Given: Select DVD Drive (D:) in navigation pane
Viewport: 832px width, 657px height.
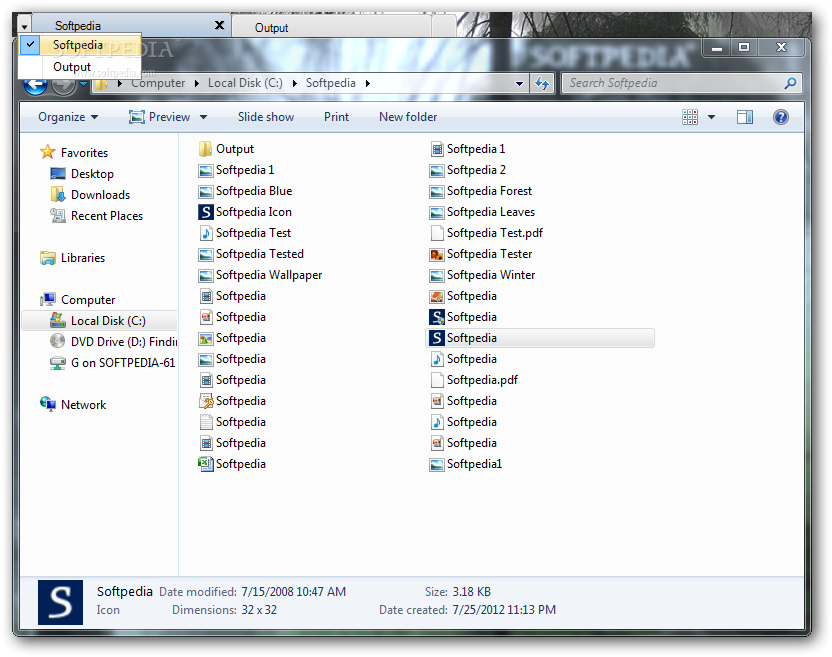Looking at the screenshot, I should pyautogui.click(x=113, y=342).
